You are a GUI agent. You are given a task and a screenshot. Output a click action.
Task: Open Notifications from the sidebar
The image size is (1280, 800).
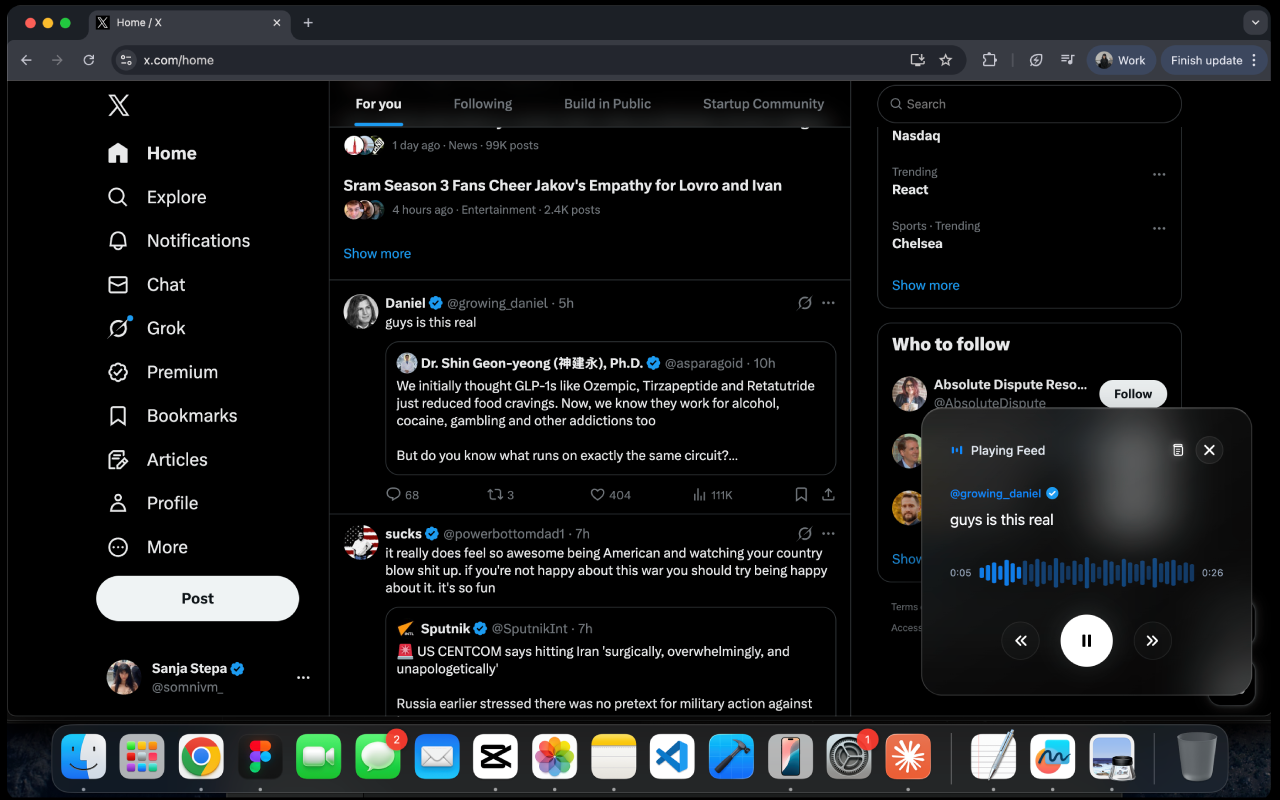tap(198, 240)
